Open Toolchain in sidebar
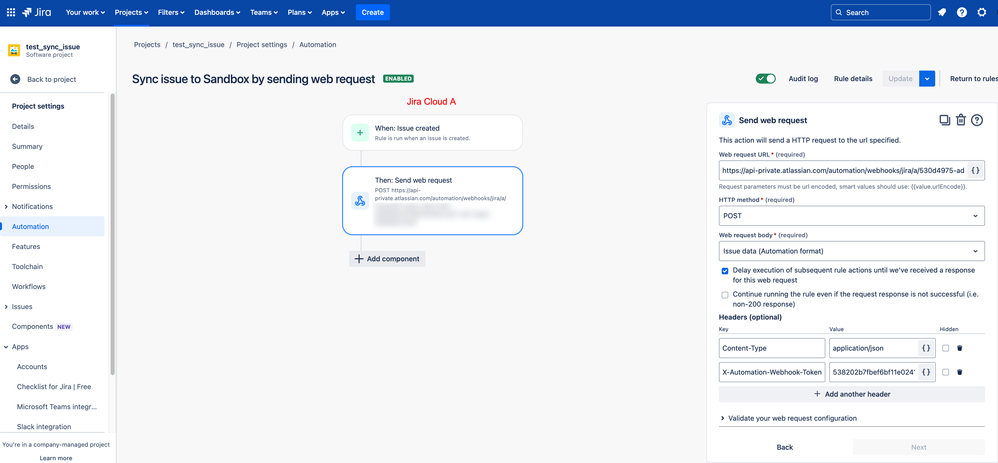 [27, 266]
